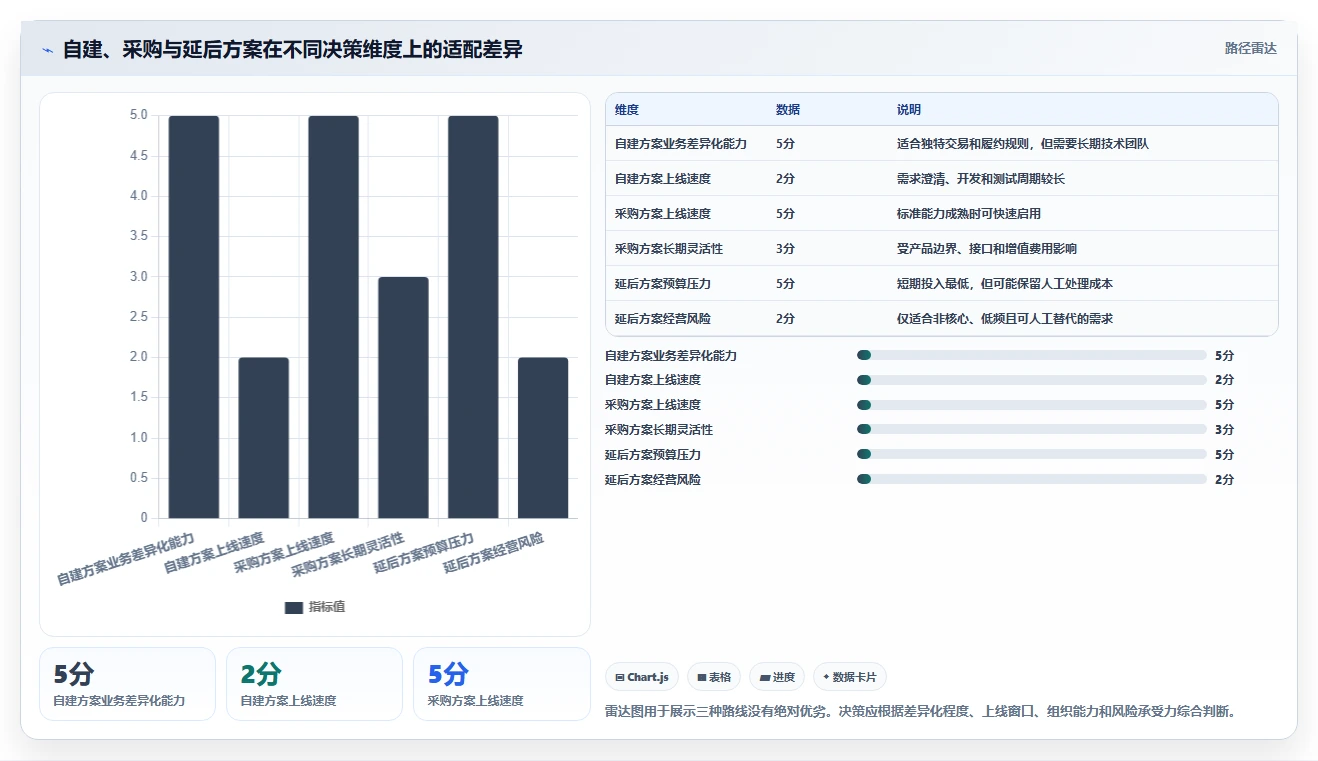
Task: Click 3分 score in the table
Action: 785,249
